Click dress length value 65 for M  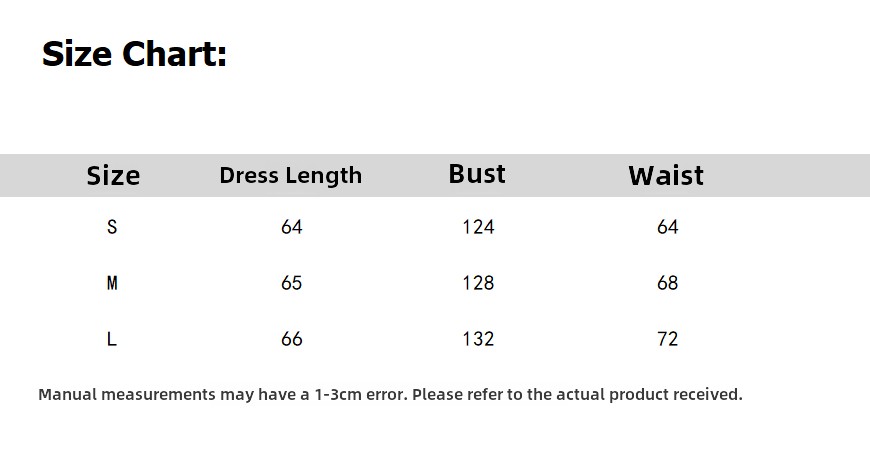(x=291, y=283)
